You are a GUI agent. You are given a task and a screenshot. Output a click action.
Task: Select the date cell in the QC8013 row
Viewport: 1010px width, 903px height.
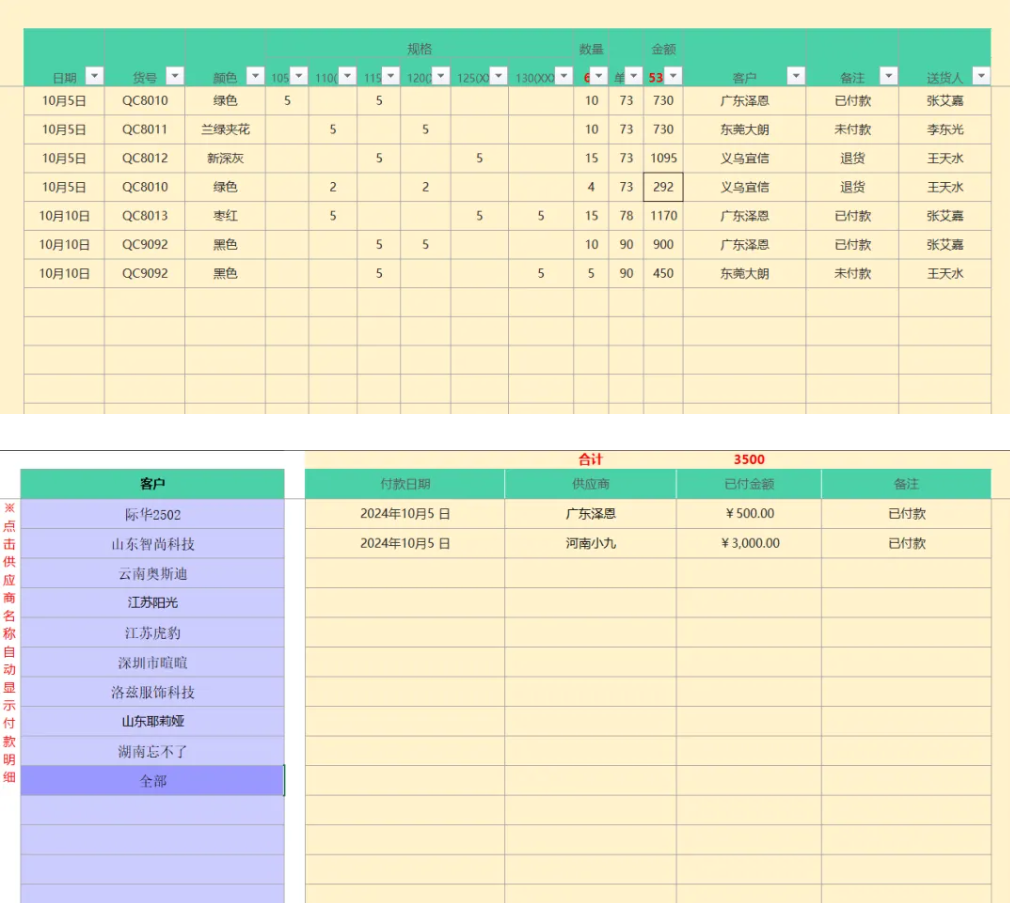point(64,216)
